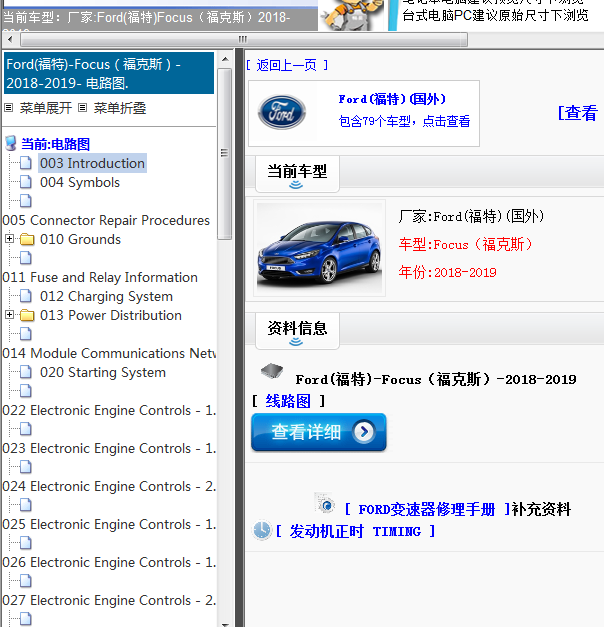
Task: Open 024 Electronic Engine Controls entry
Action: point(109,486)
